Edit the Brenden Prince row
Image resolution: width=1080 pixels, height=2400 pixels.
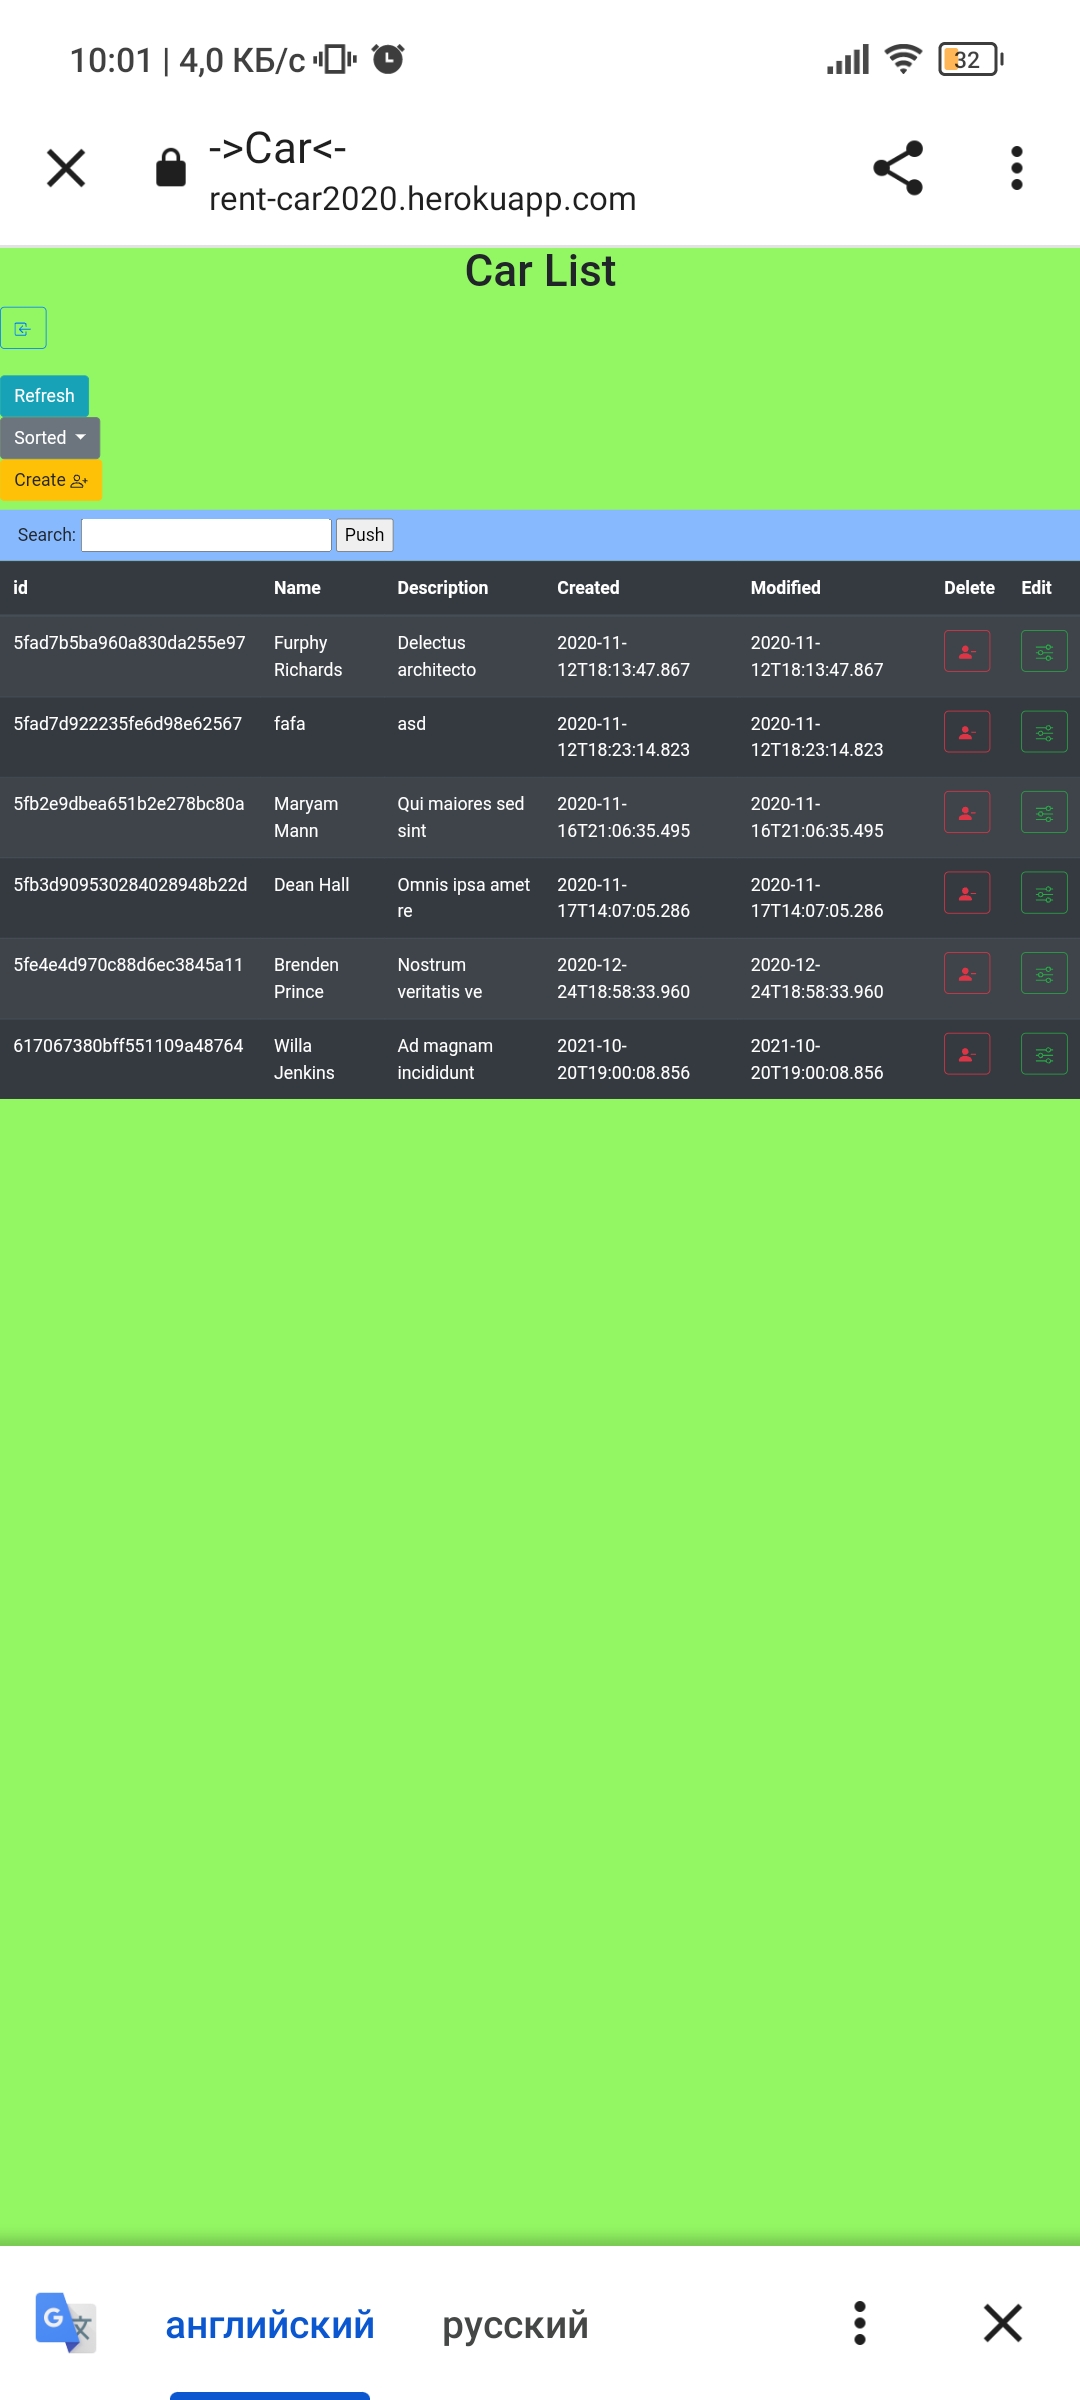point(1044,973)
